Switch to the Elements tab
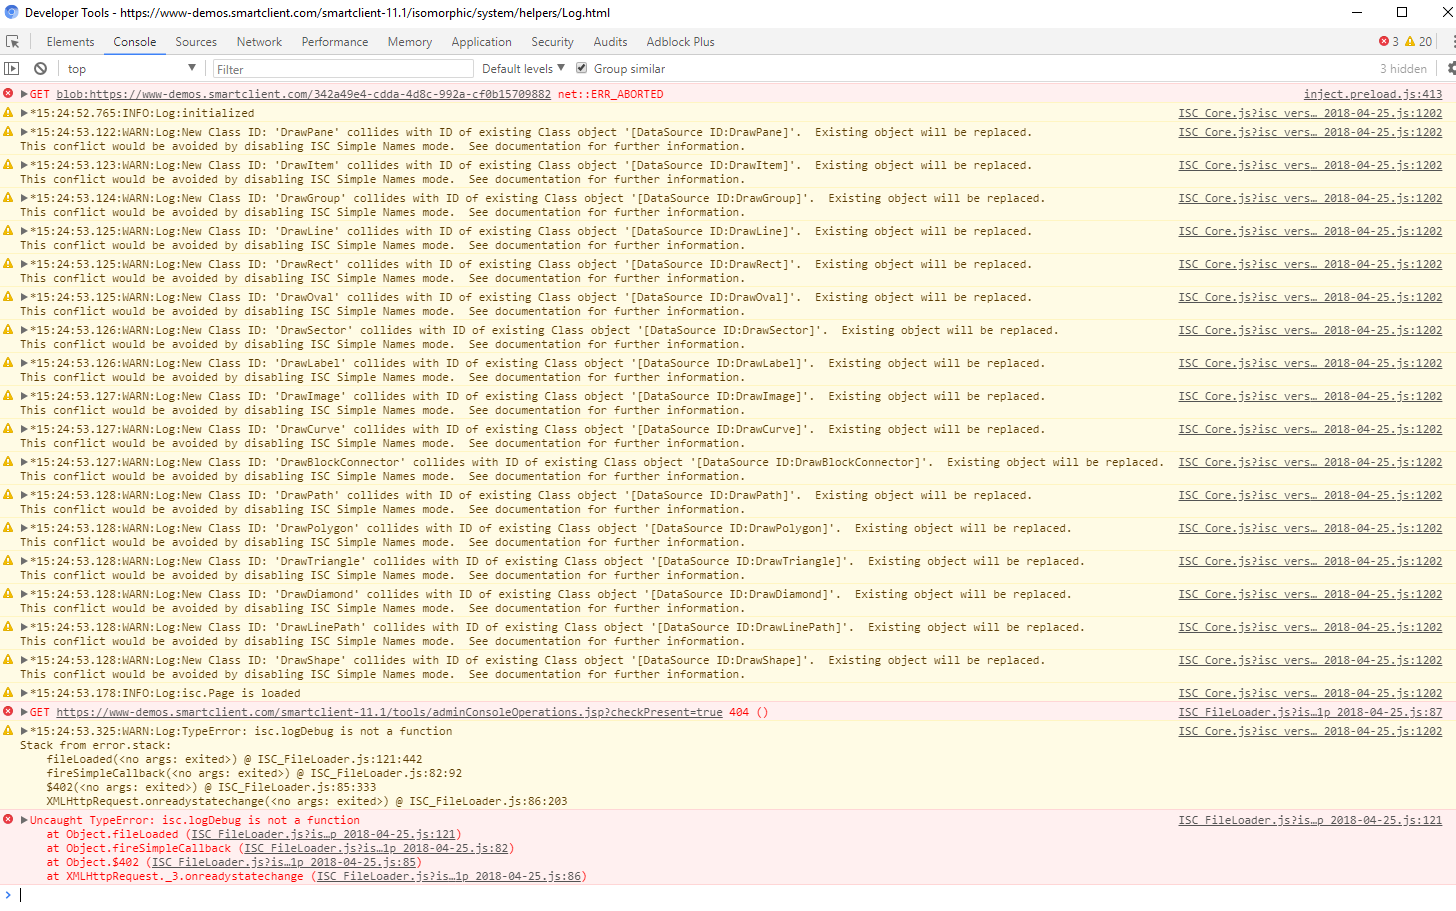This screenshot has height=911, width=1456. click(x=70, y=42)
